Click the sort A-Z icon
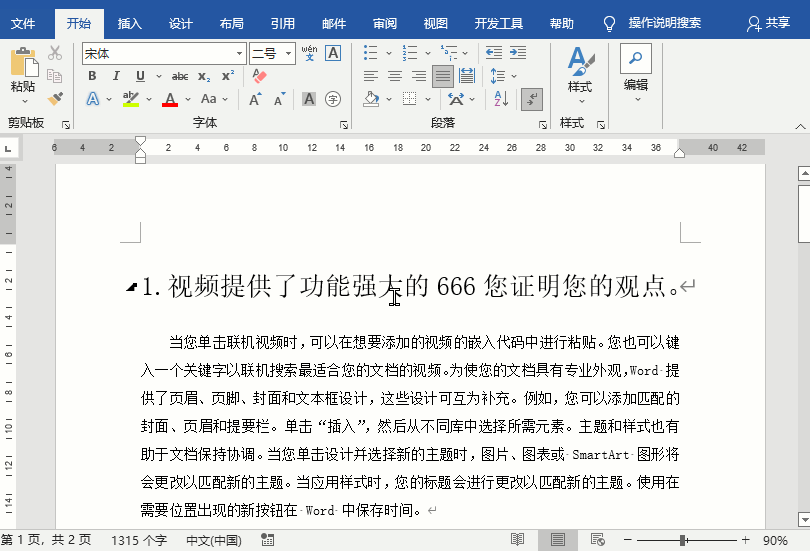 (x=501, y=99)
